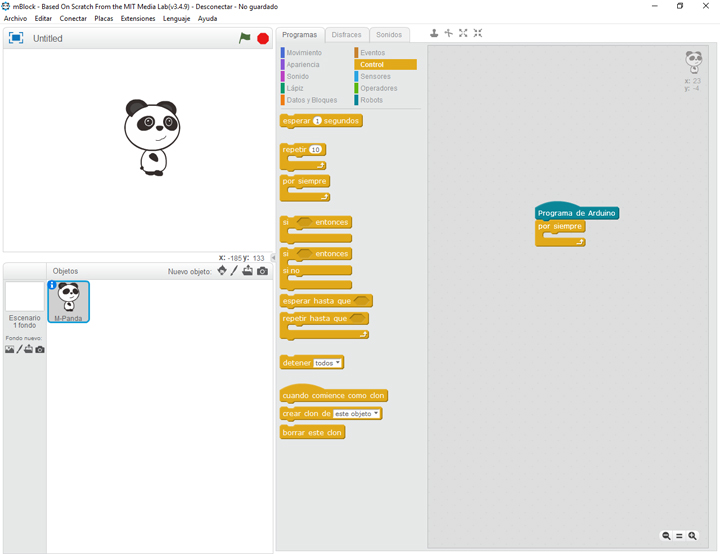Screen dimensions: 720x554
Task: Choose new sprite from library icon
Action: [222, 271]
